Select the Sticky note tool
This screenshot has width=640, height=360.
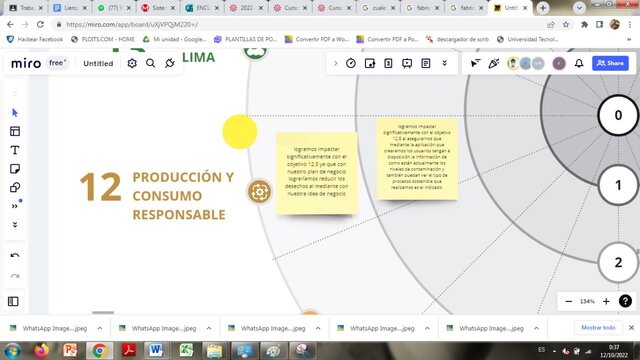coord(15,169)
